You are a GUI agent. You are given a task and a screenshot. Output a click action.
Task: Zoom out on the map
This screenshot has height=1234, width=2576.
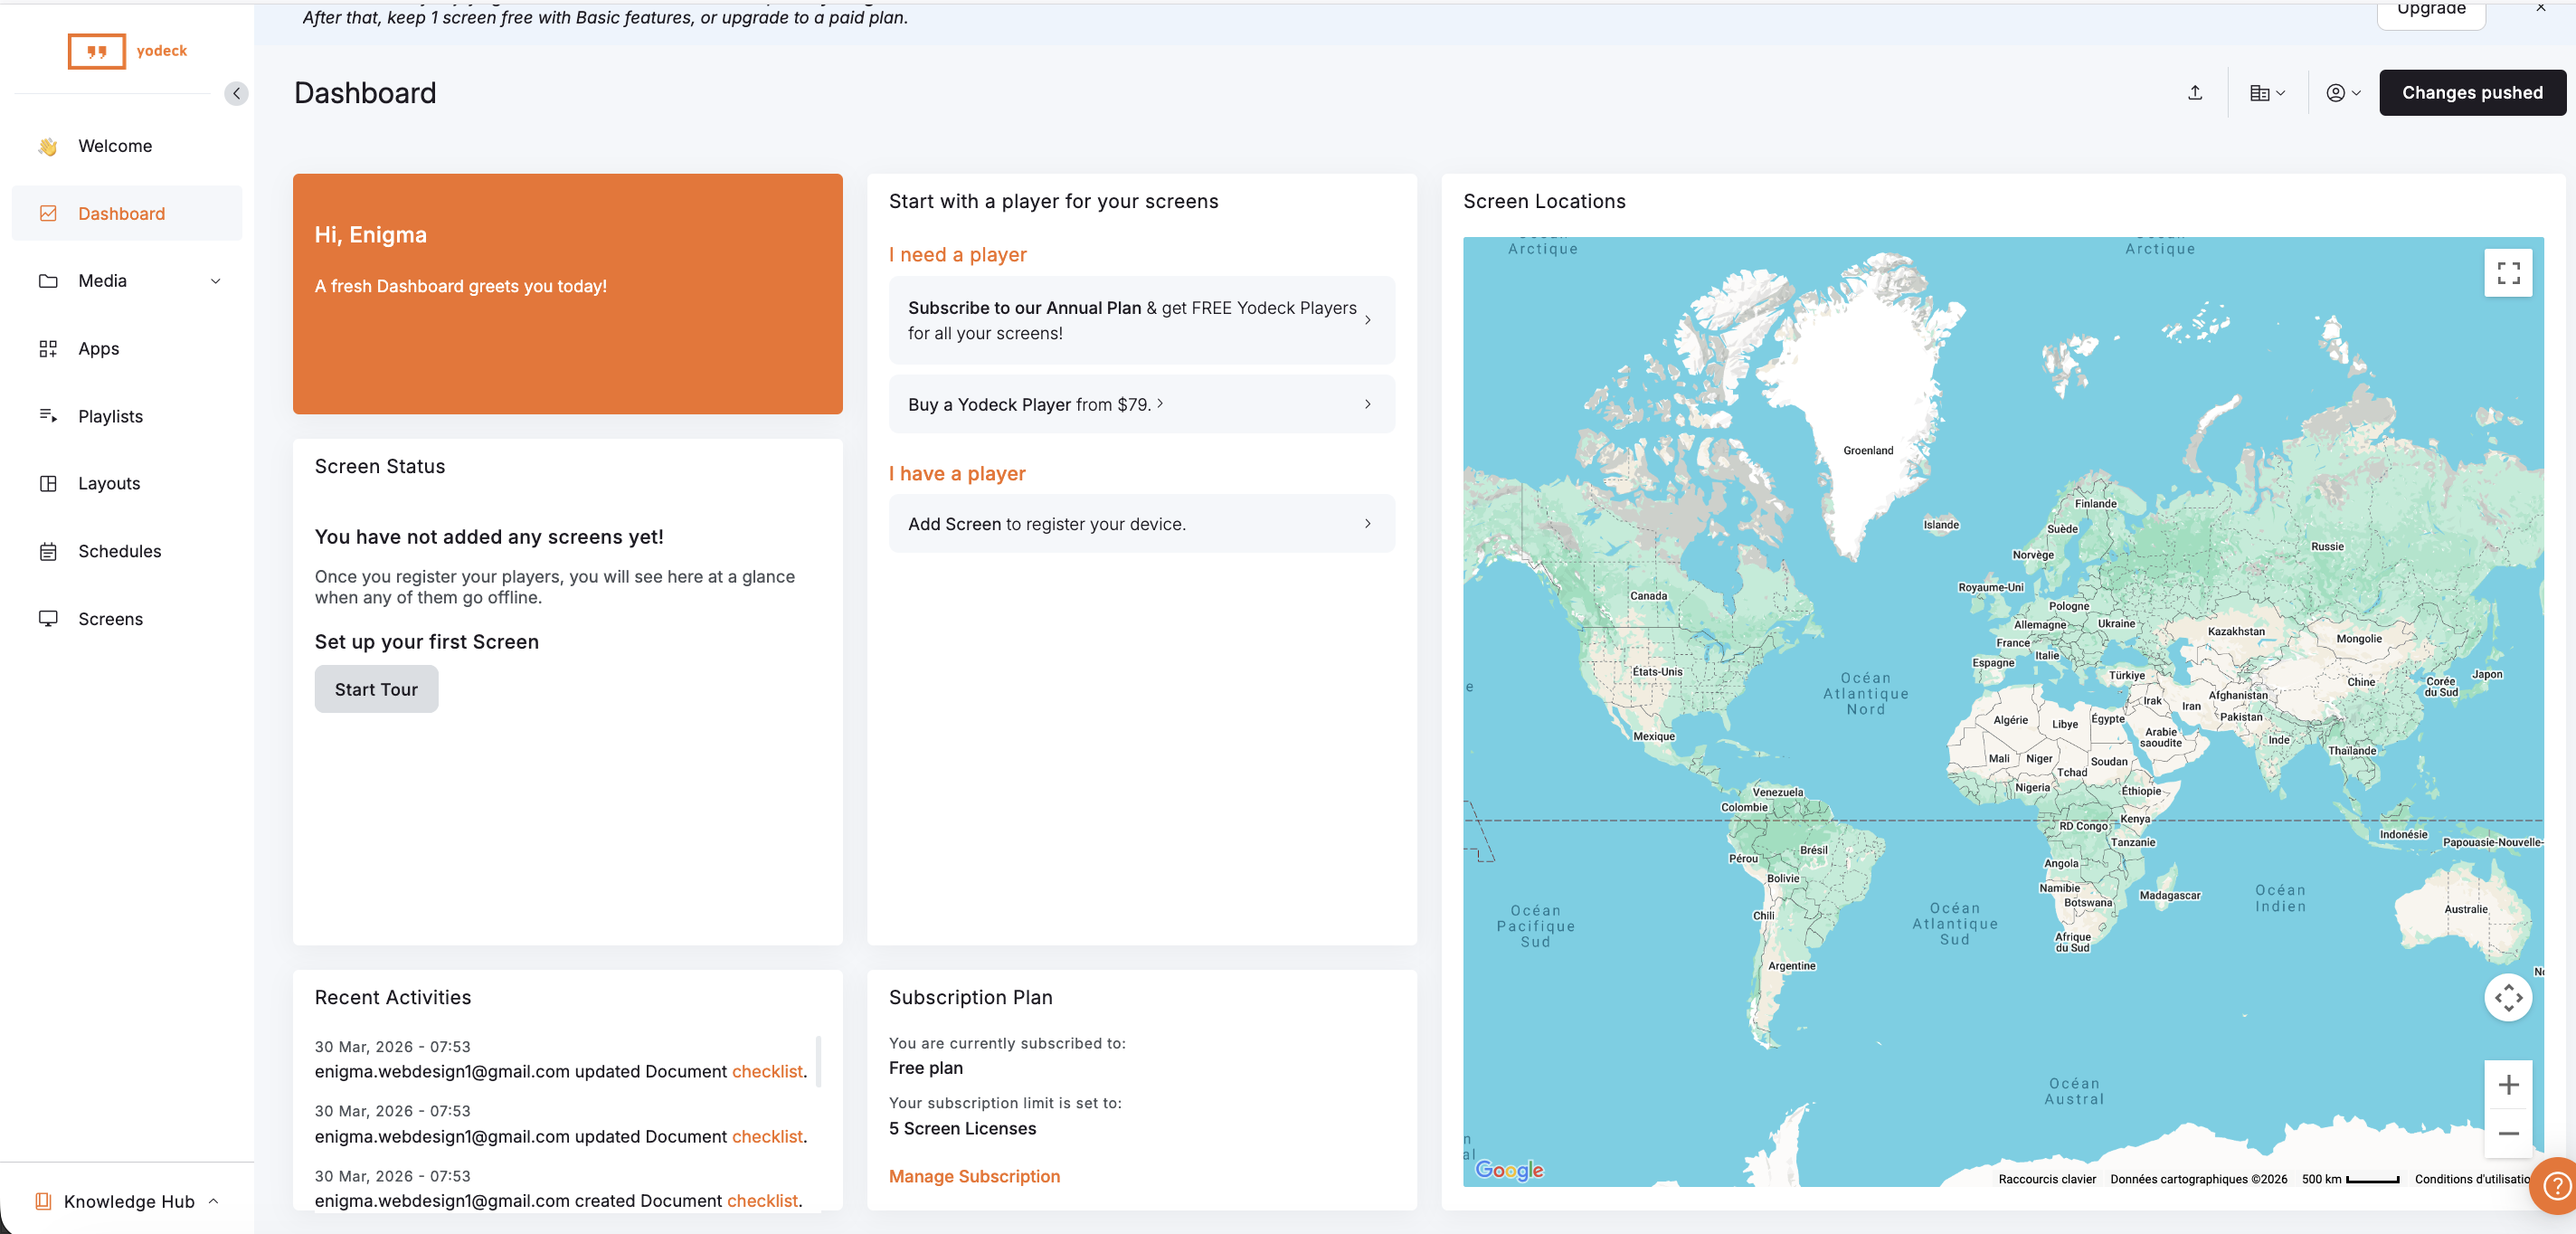click(2507, 1134)
